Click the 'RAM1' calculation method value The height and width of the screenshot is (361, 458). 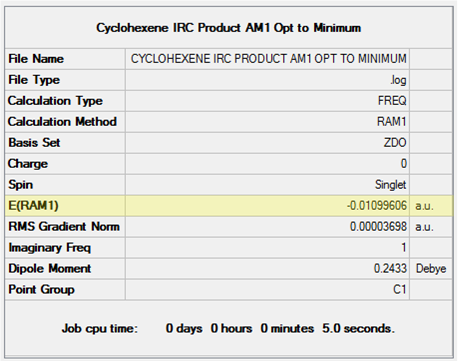392,122
